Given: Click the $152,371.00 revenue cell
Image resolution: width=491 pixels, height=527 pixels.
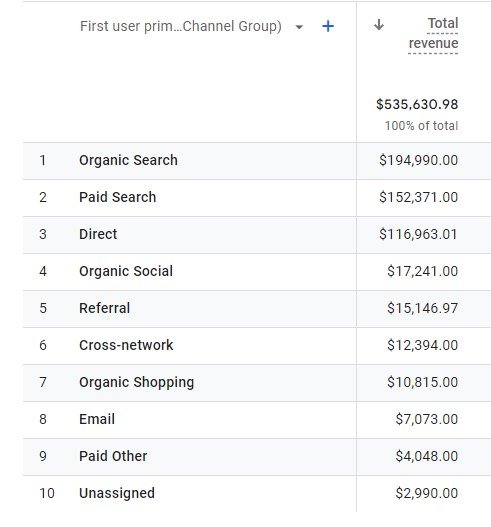Looking at the screenshot, I should tap(418, 197).
